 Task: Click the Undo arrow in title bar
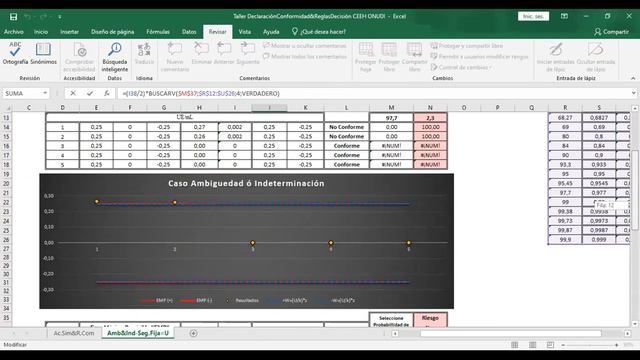[x=27, y=16]
